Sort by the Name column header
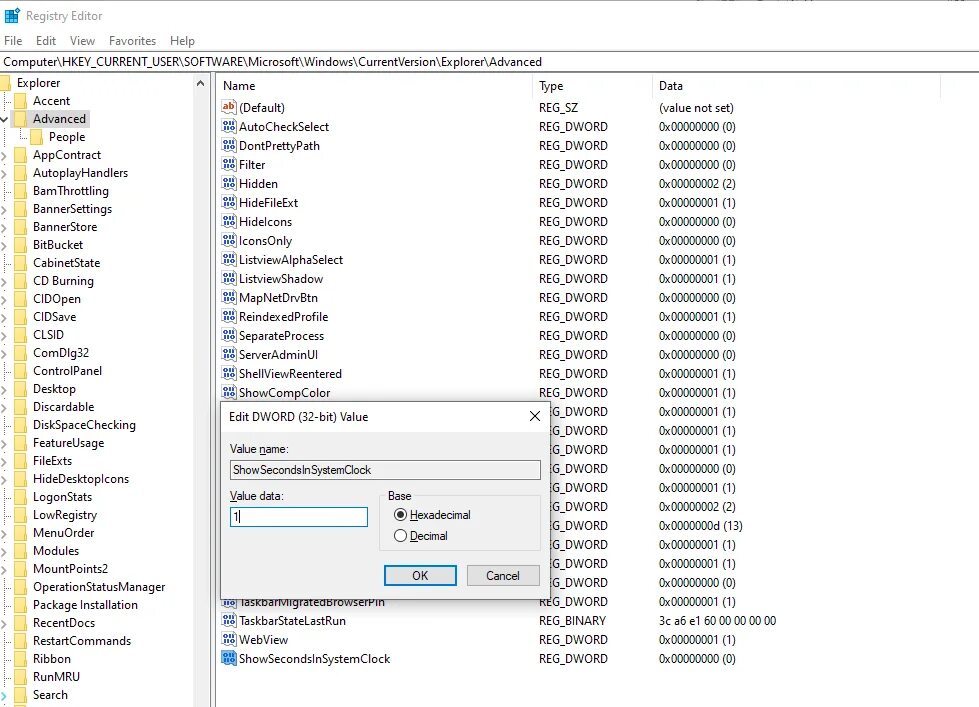The width and height of the screenshot is (979, 707). pos(375,86)
